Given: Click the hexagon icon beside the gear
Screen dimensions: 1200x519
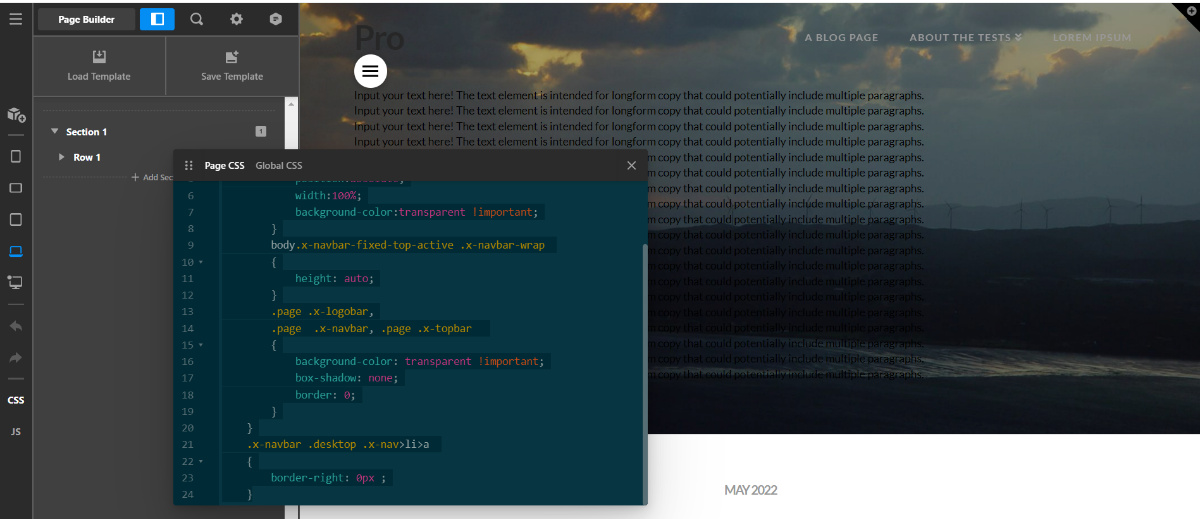Looking at the screenshot, I should click(276, 19).
